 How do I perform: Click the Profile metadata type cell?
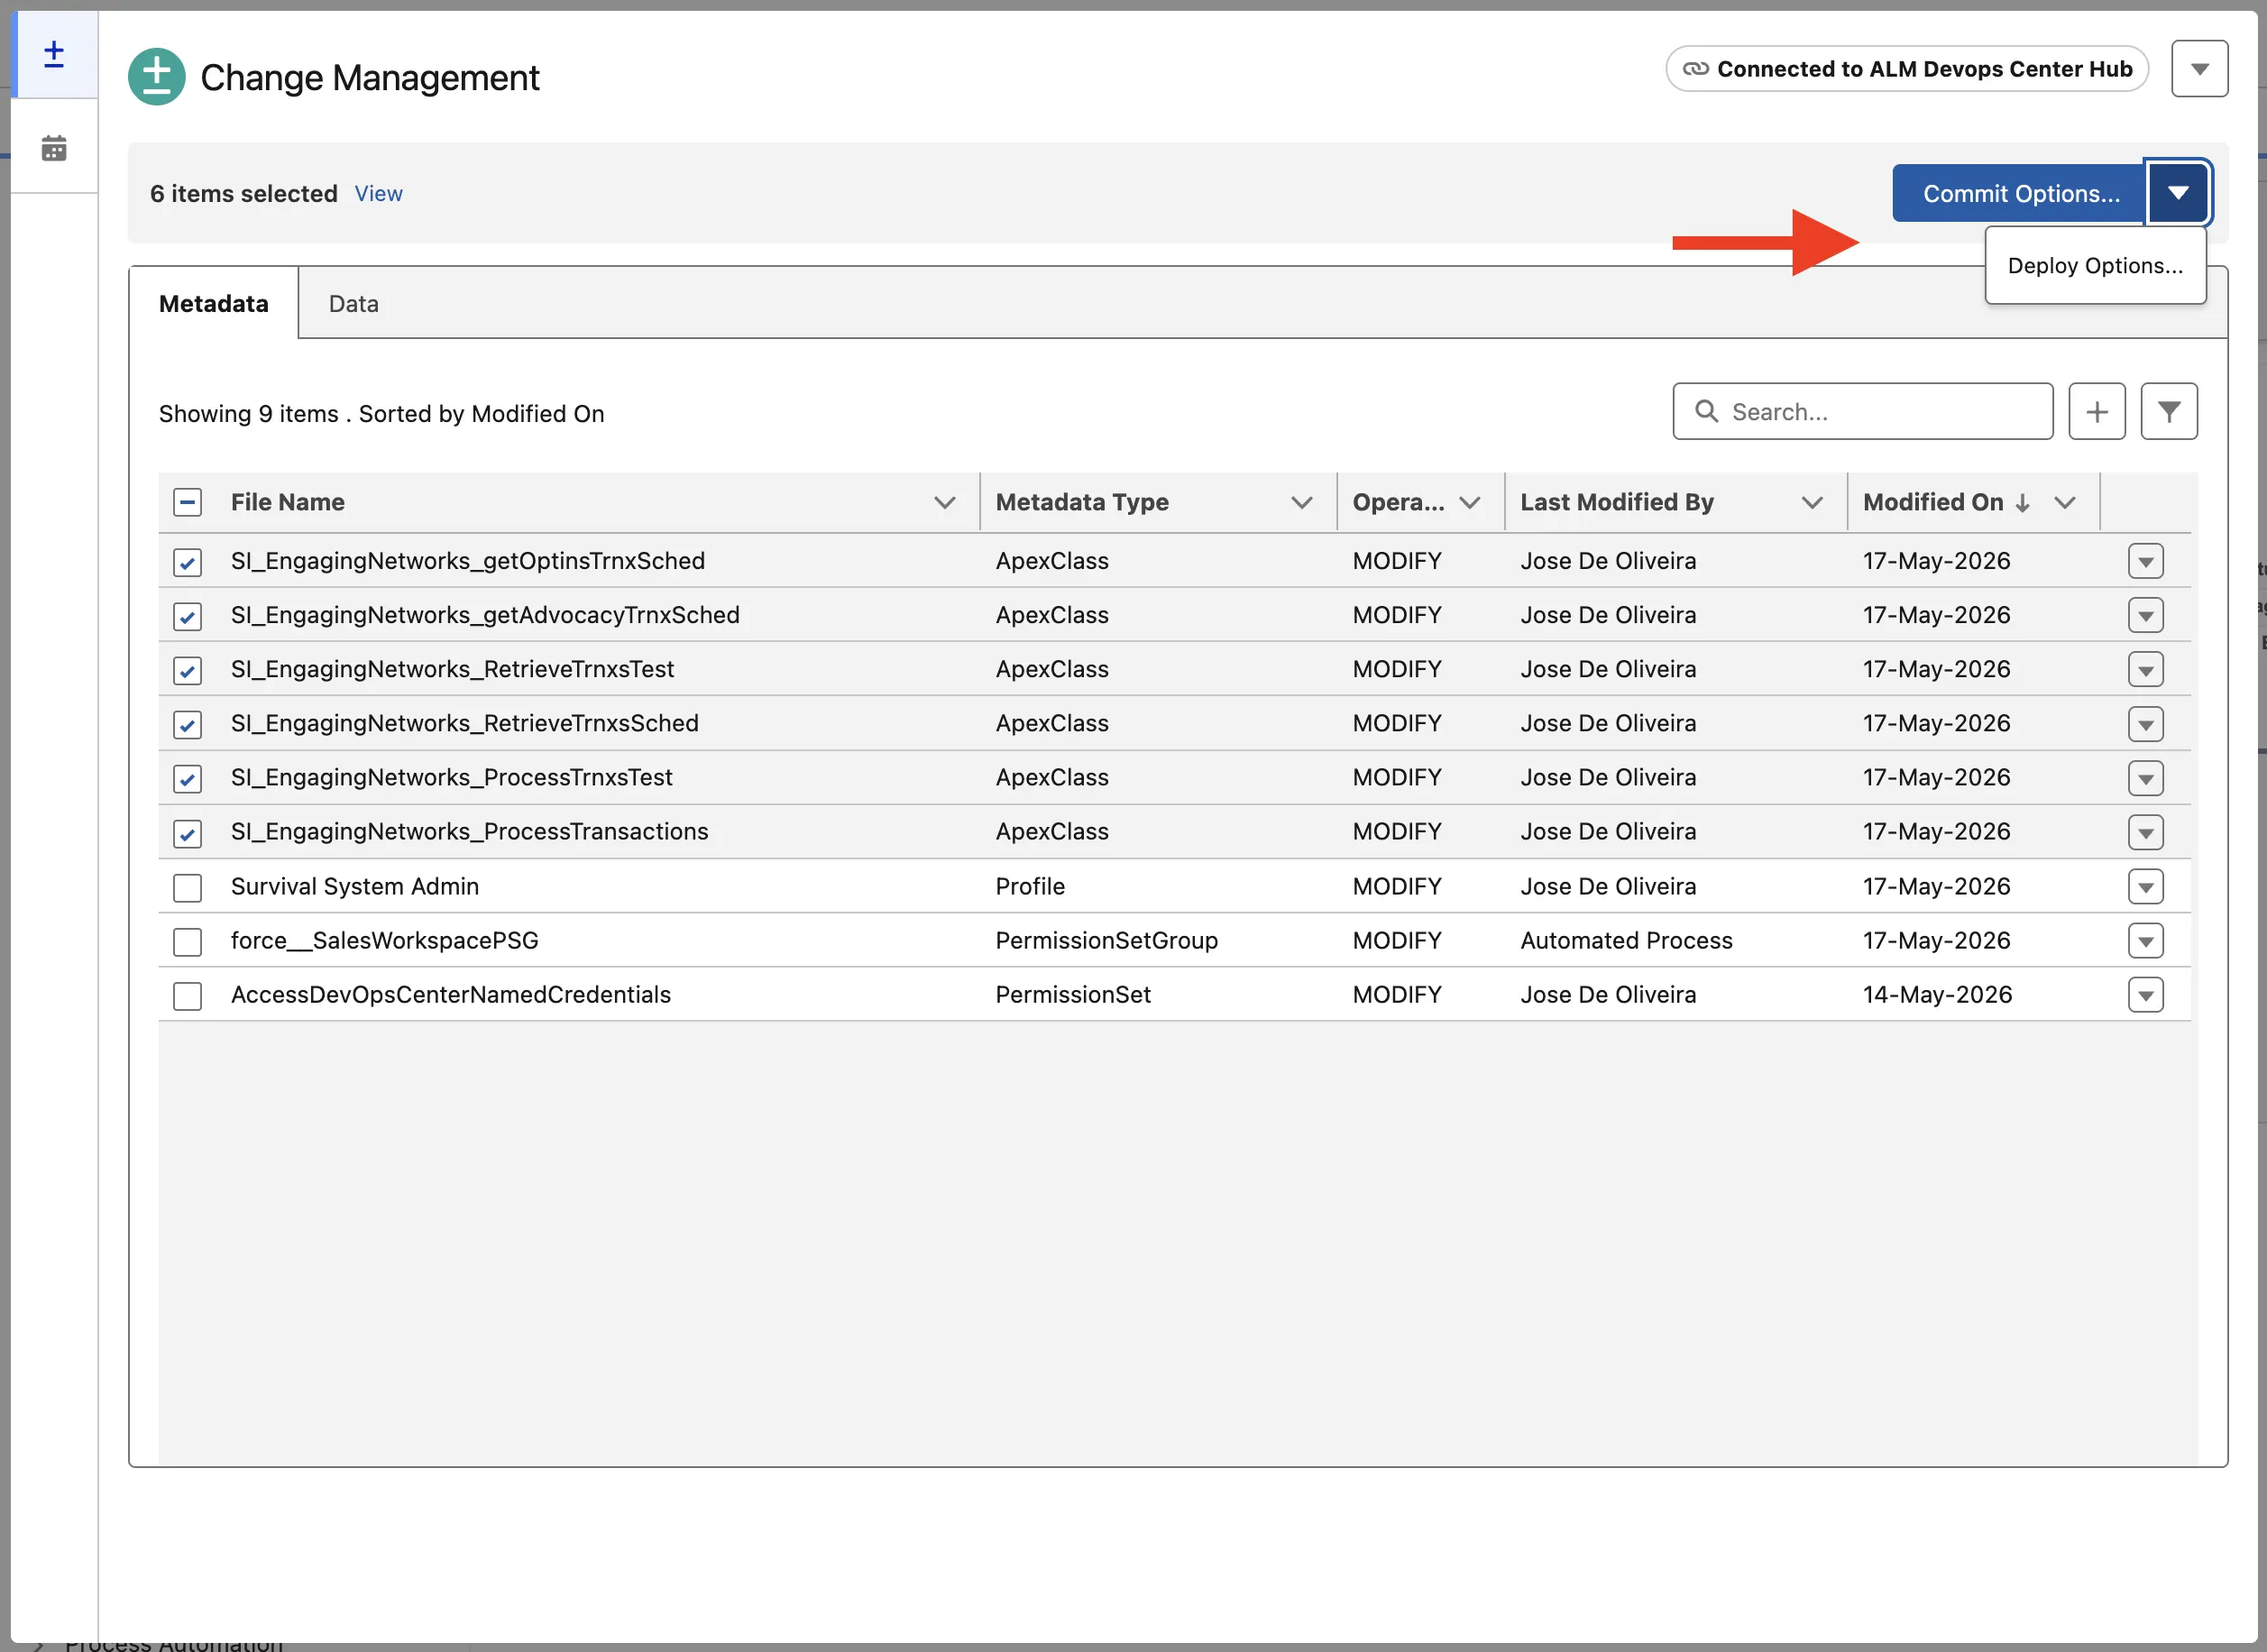coord(1029,886)
